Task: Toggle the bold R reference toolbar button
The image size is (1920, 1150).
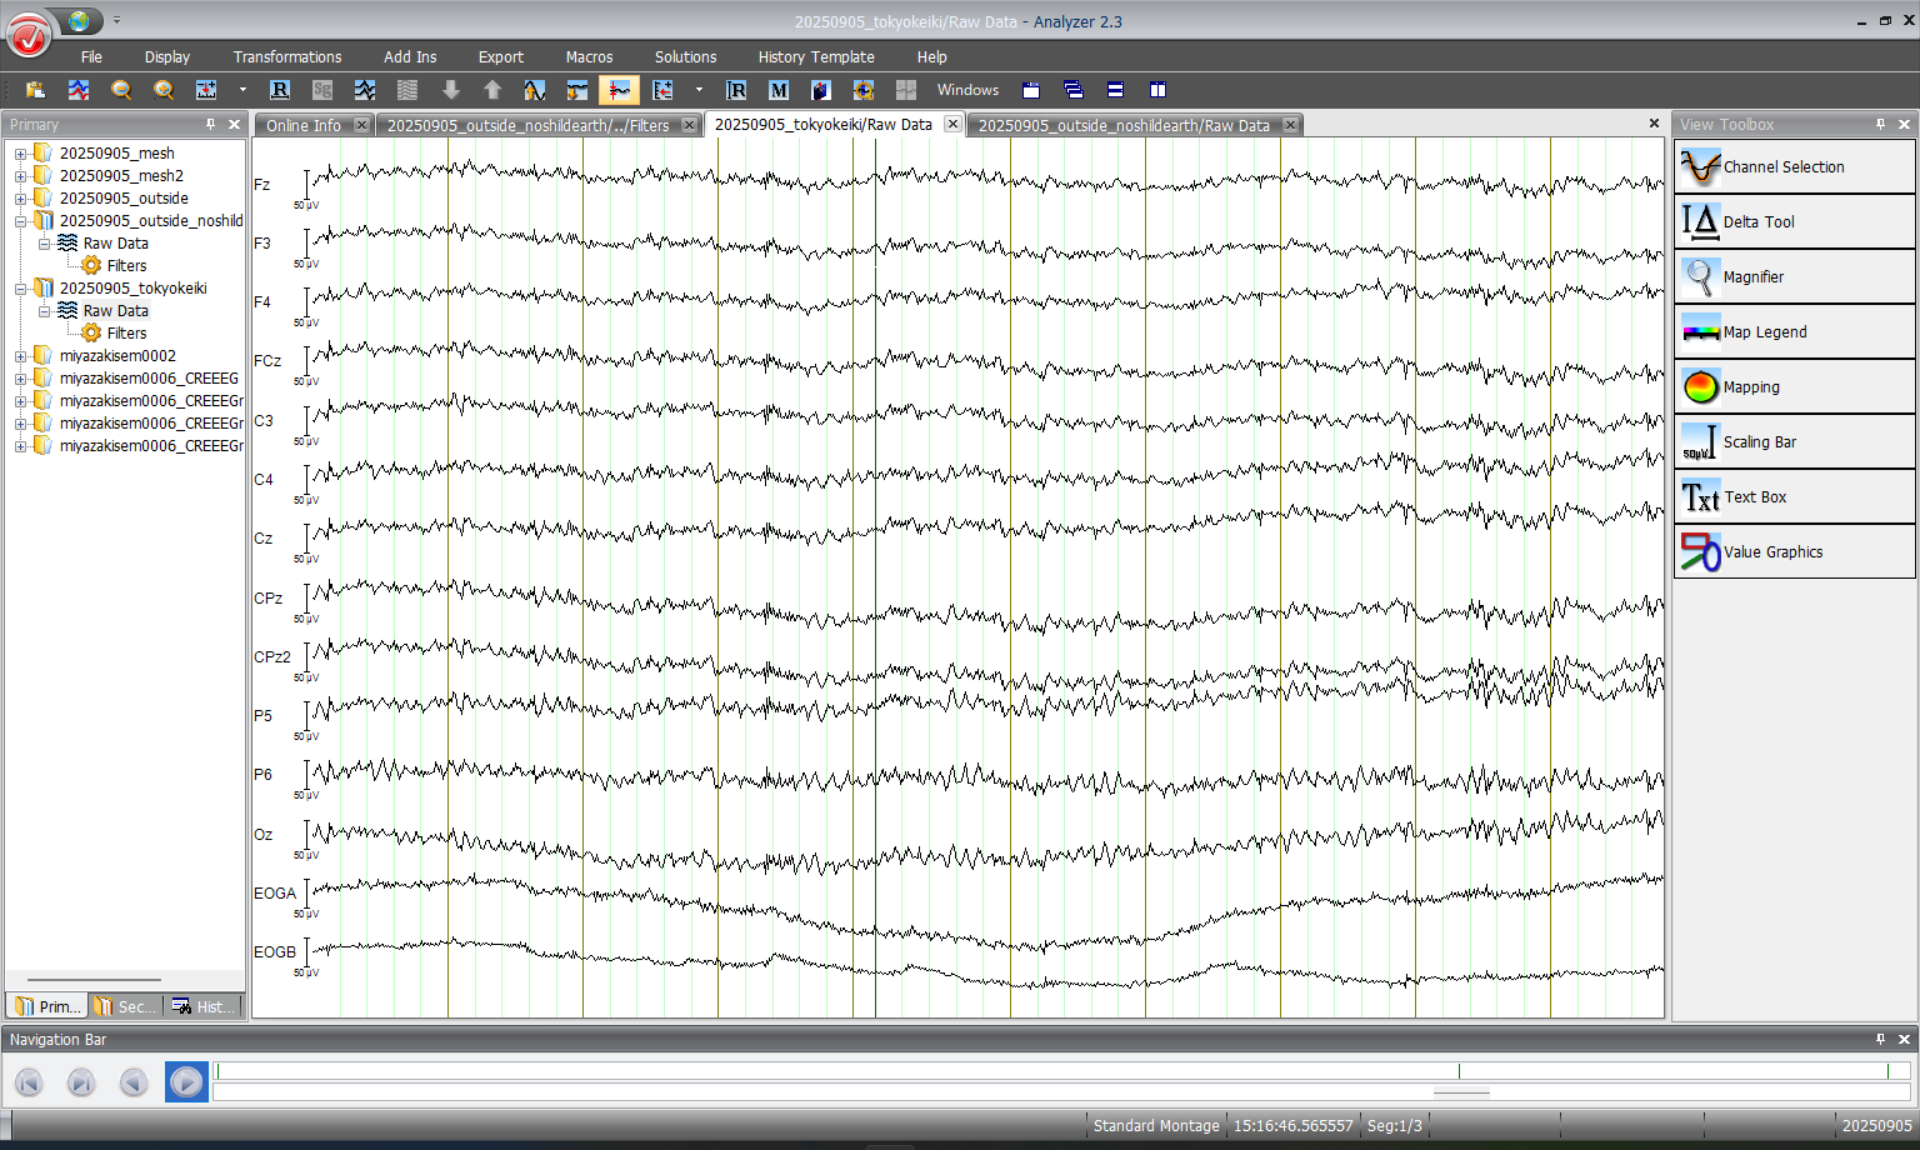Action: pyautogui.click(x=280, y=90)
